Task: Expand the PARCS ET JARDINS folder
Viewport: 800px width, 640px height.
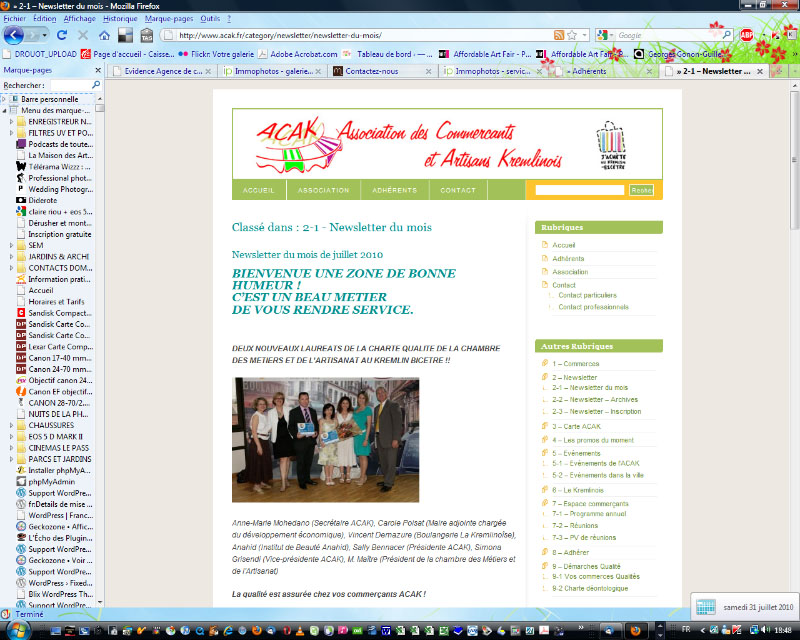Action: [x=12, y=459]
